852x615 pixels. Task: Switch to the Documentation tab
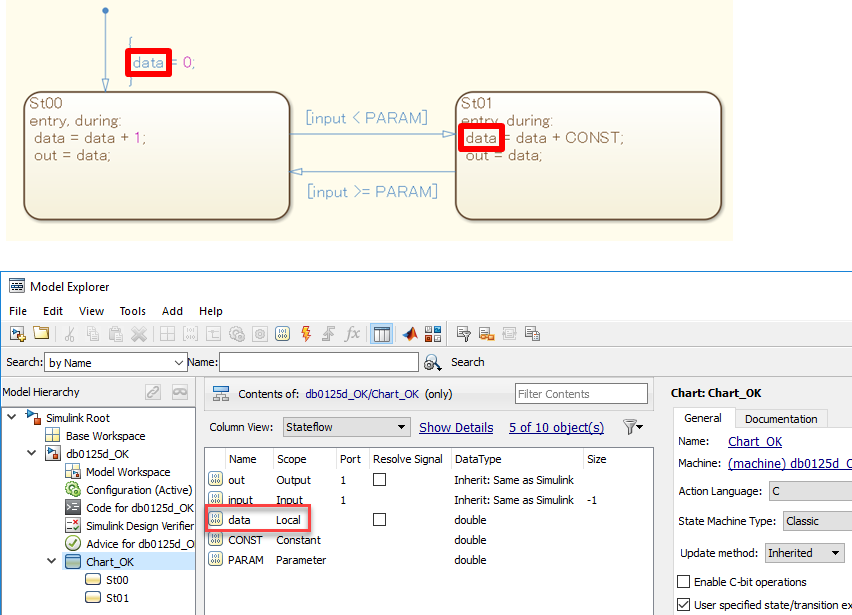781,419
